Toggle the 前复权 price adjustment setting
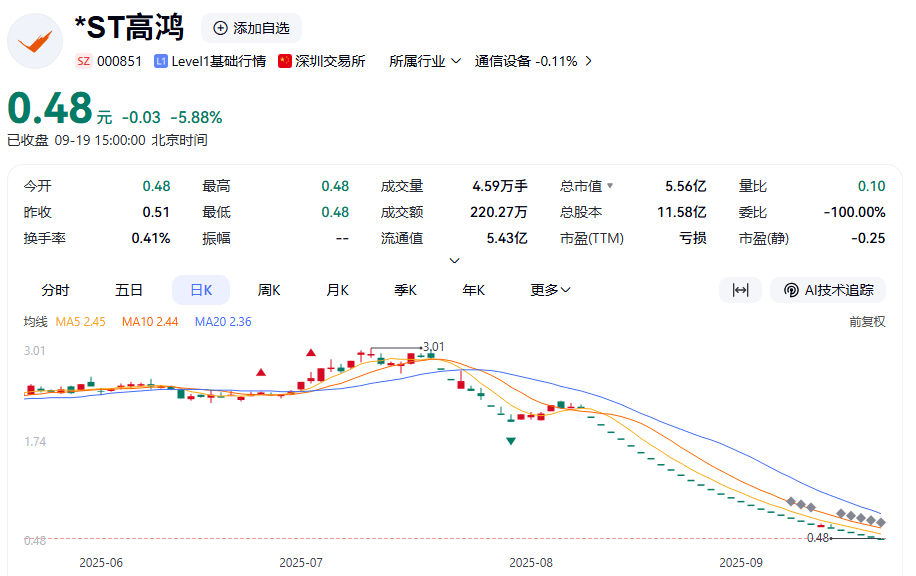This screenshot has width=916, height=576. point(867,322)
